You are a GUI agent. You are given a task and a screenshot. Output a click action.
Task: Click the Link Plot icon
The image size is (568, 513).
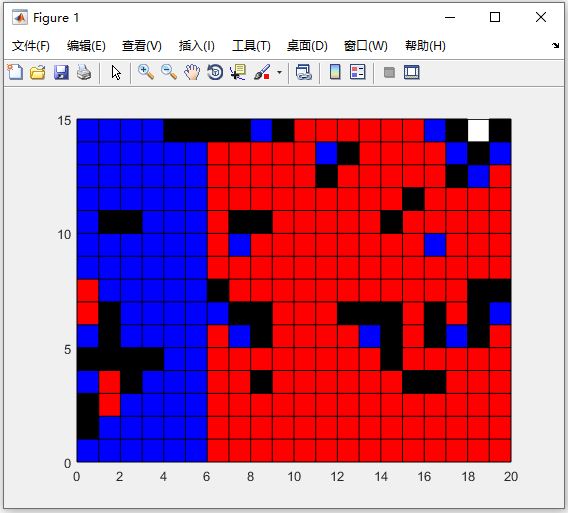coord(304,72)
